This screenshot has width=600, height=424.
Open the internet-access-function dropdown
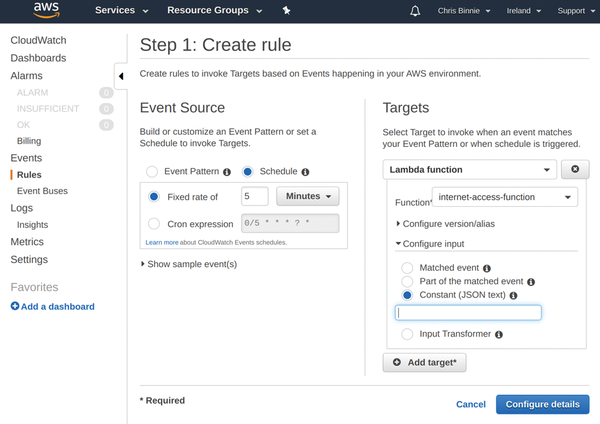[x=505, y=197]
